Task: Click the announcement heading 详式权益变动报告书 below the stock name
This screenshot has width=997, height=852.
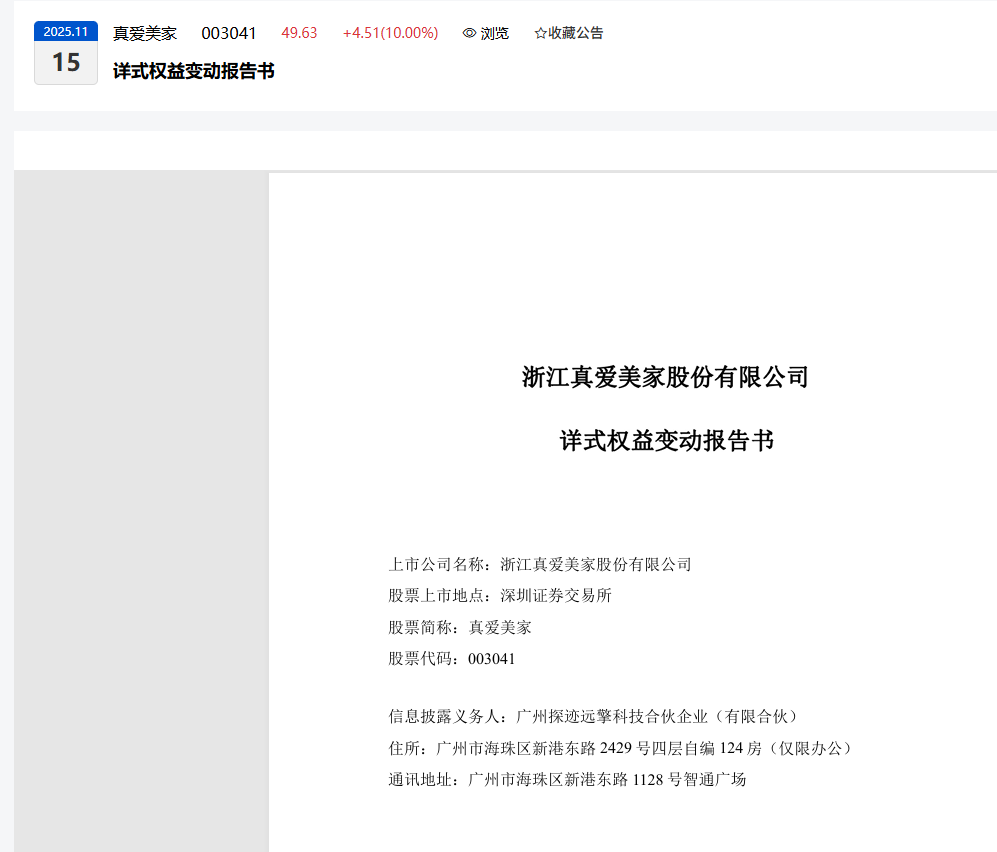Action: [x=194, y=71]
